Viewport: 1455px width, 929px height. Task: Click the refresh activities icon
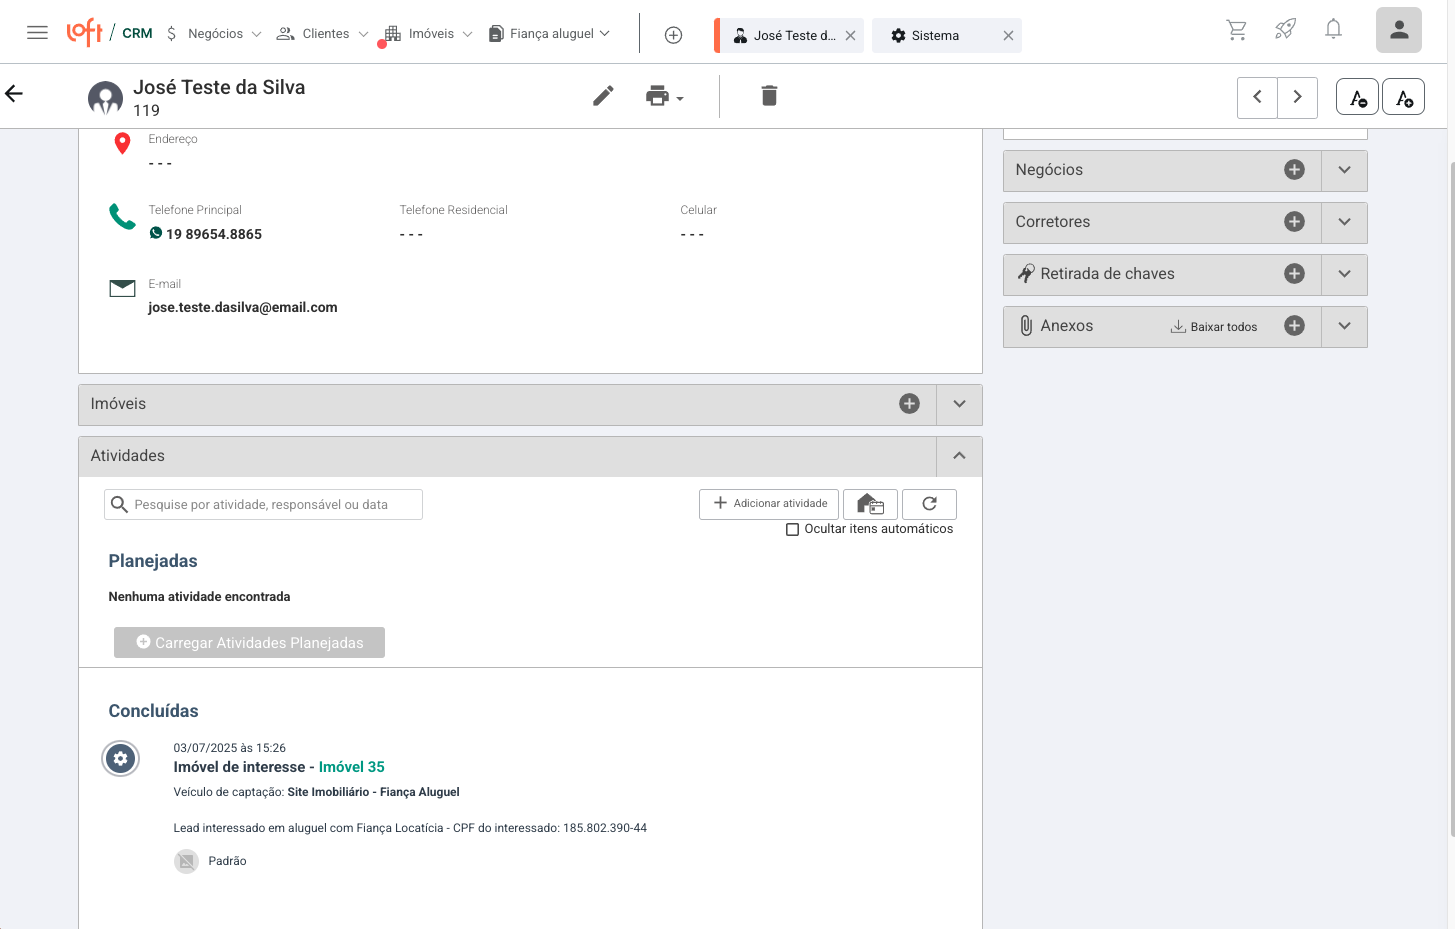929,504
